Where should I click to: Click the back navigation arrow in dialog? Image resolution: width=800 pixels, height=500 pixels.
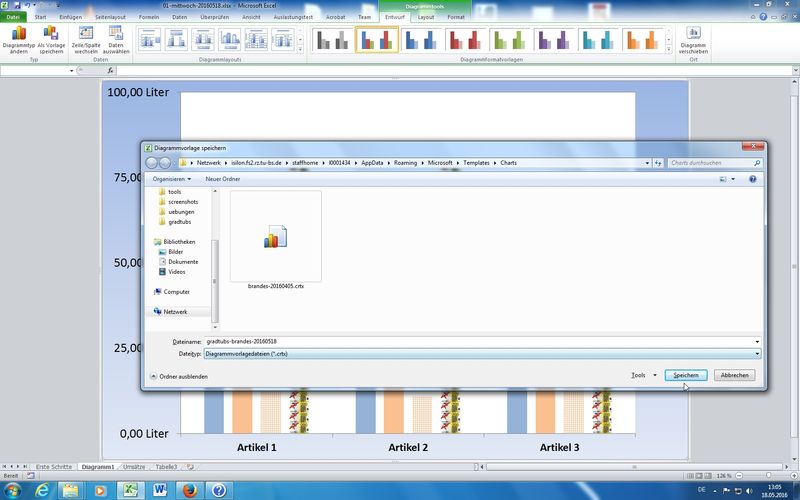[x=152, y=162]
